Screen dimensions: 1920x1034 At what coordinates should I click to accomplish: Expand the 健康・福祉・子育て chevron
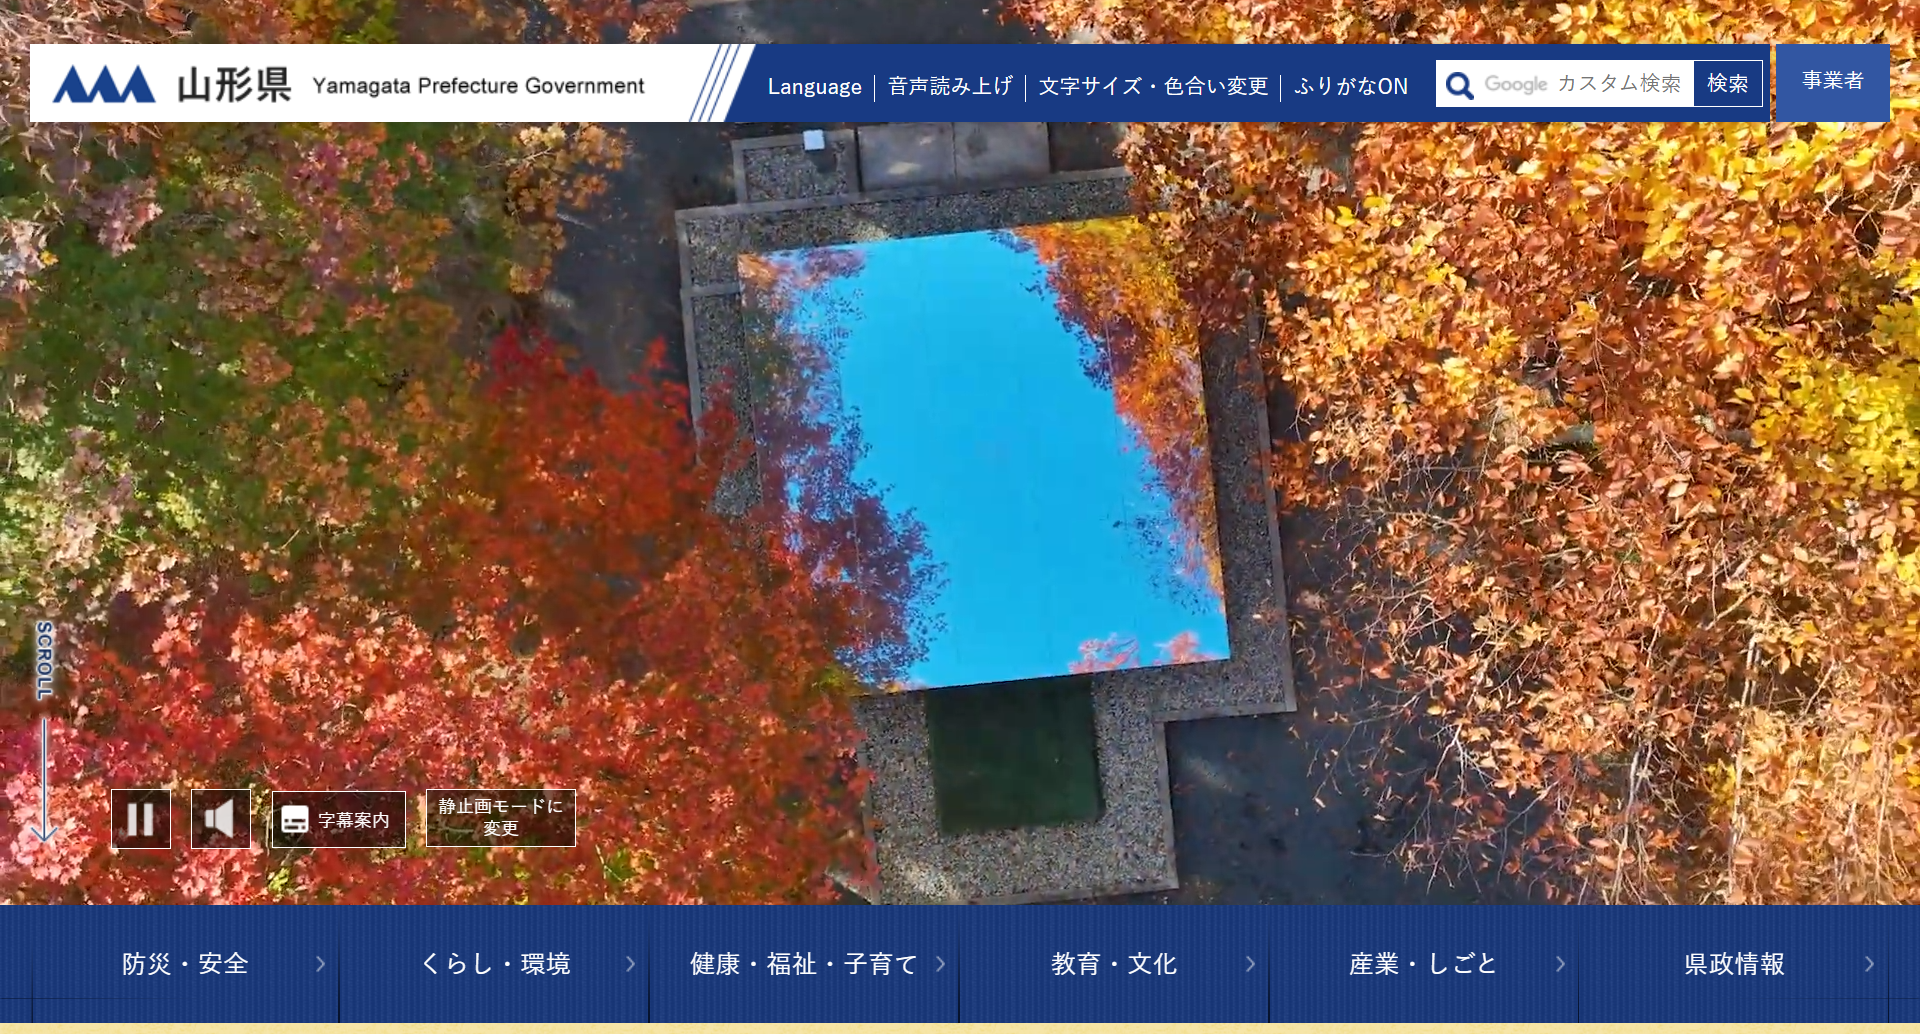940,964
